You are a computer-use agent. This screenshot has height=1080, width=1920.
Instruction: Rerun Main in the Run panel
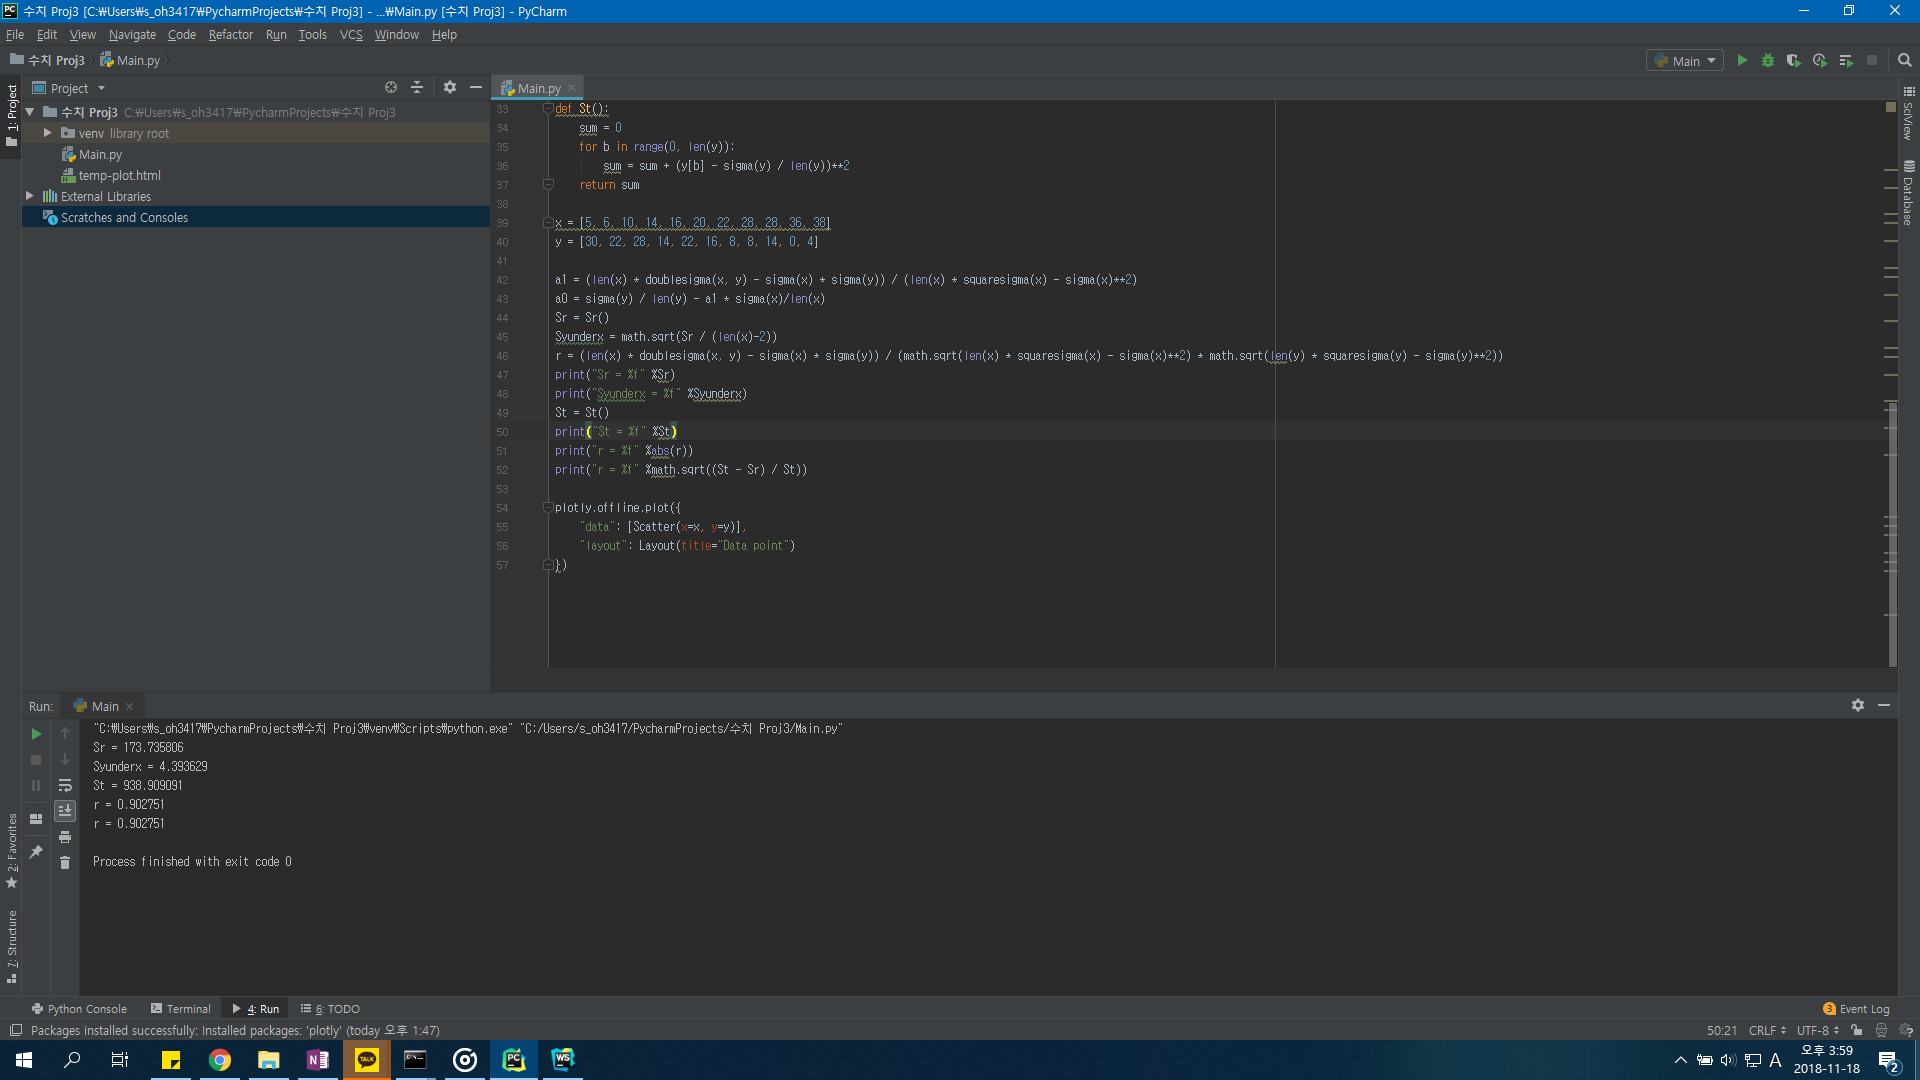[37, 734]
